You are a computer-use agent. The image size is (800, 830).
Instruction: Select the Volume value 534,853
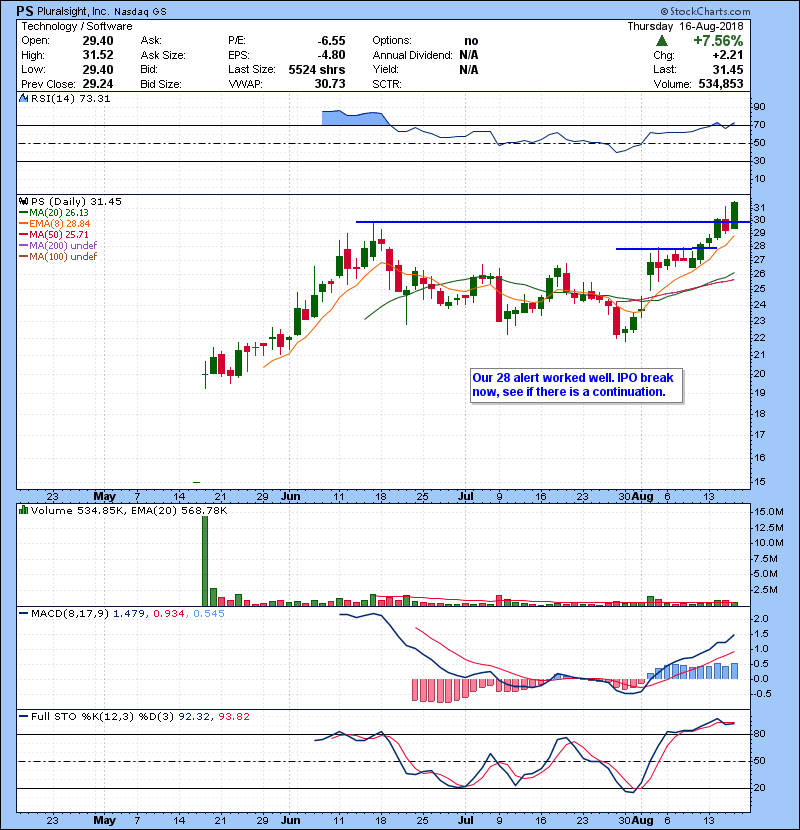coord(721,84)
